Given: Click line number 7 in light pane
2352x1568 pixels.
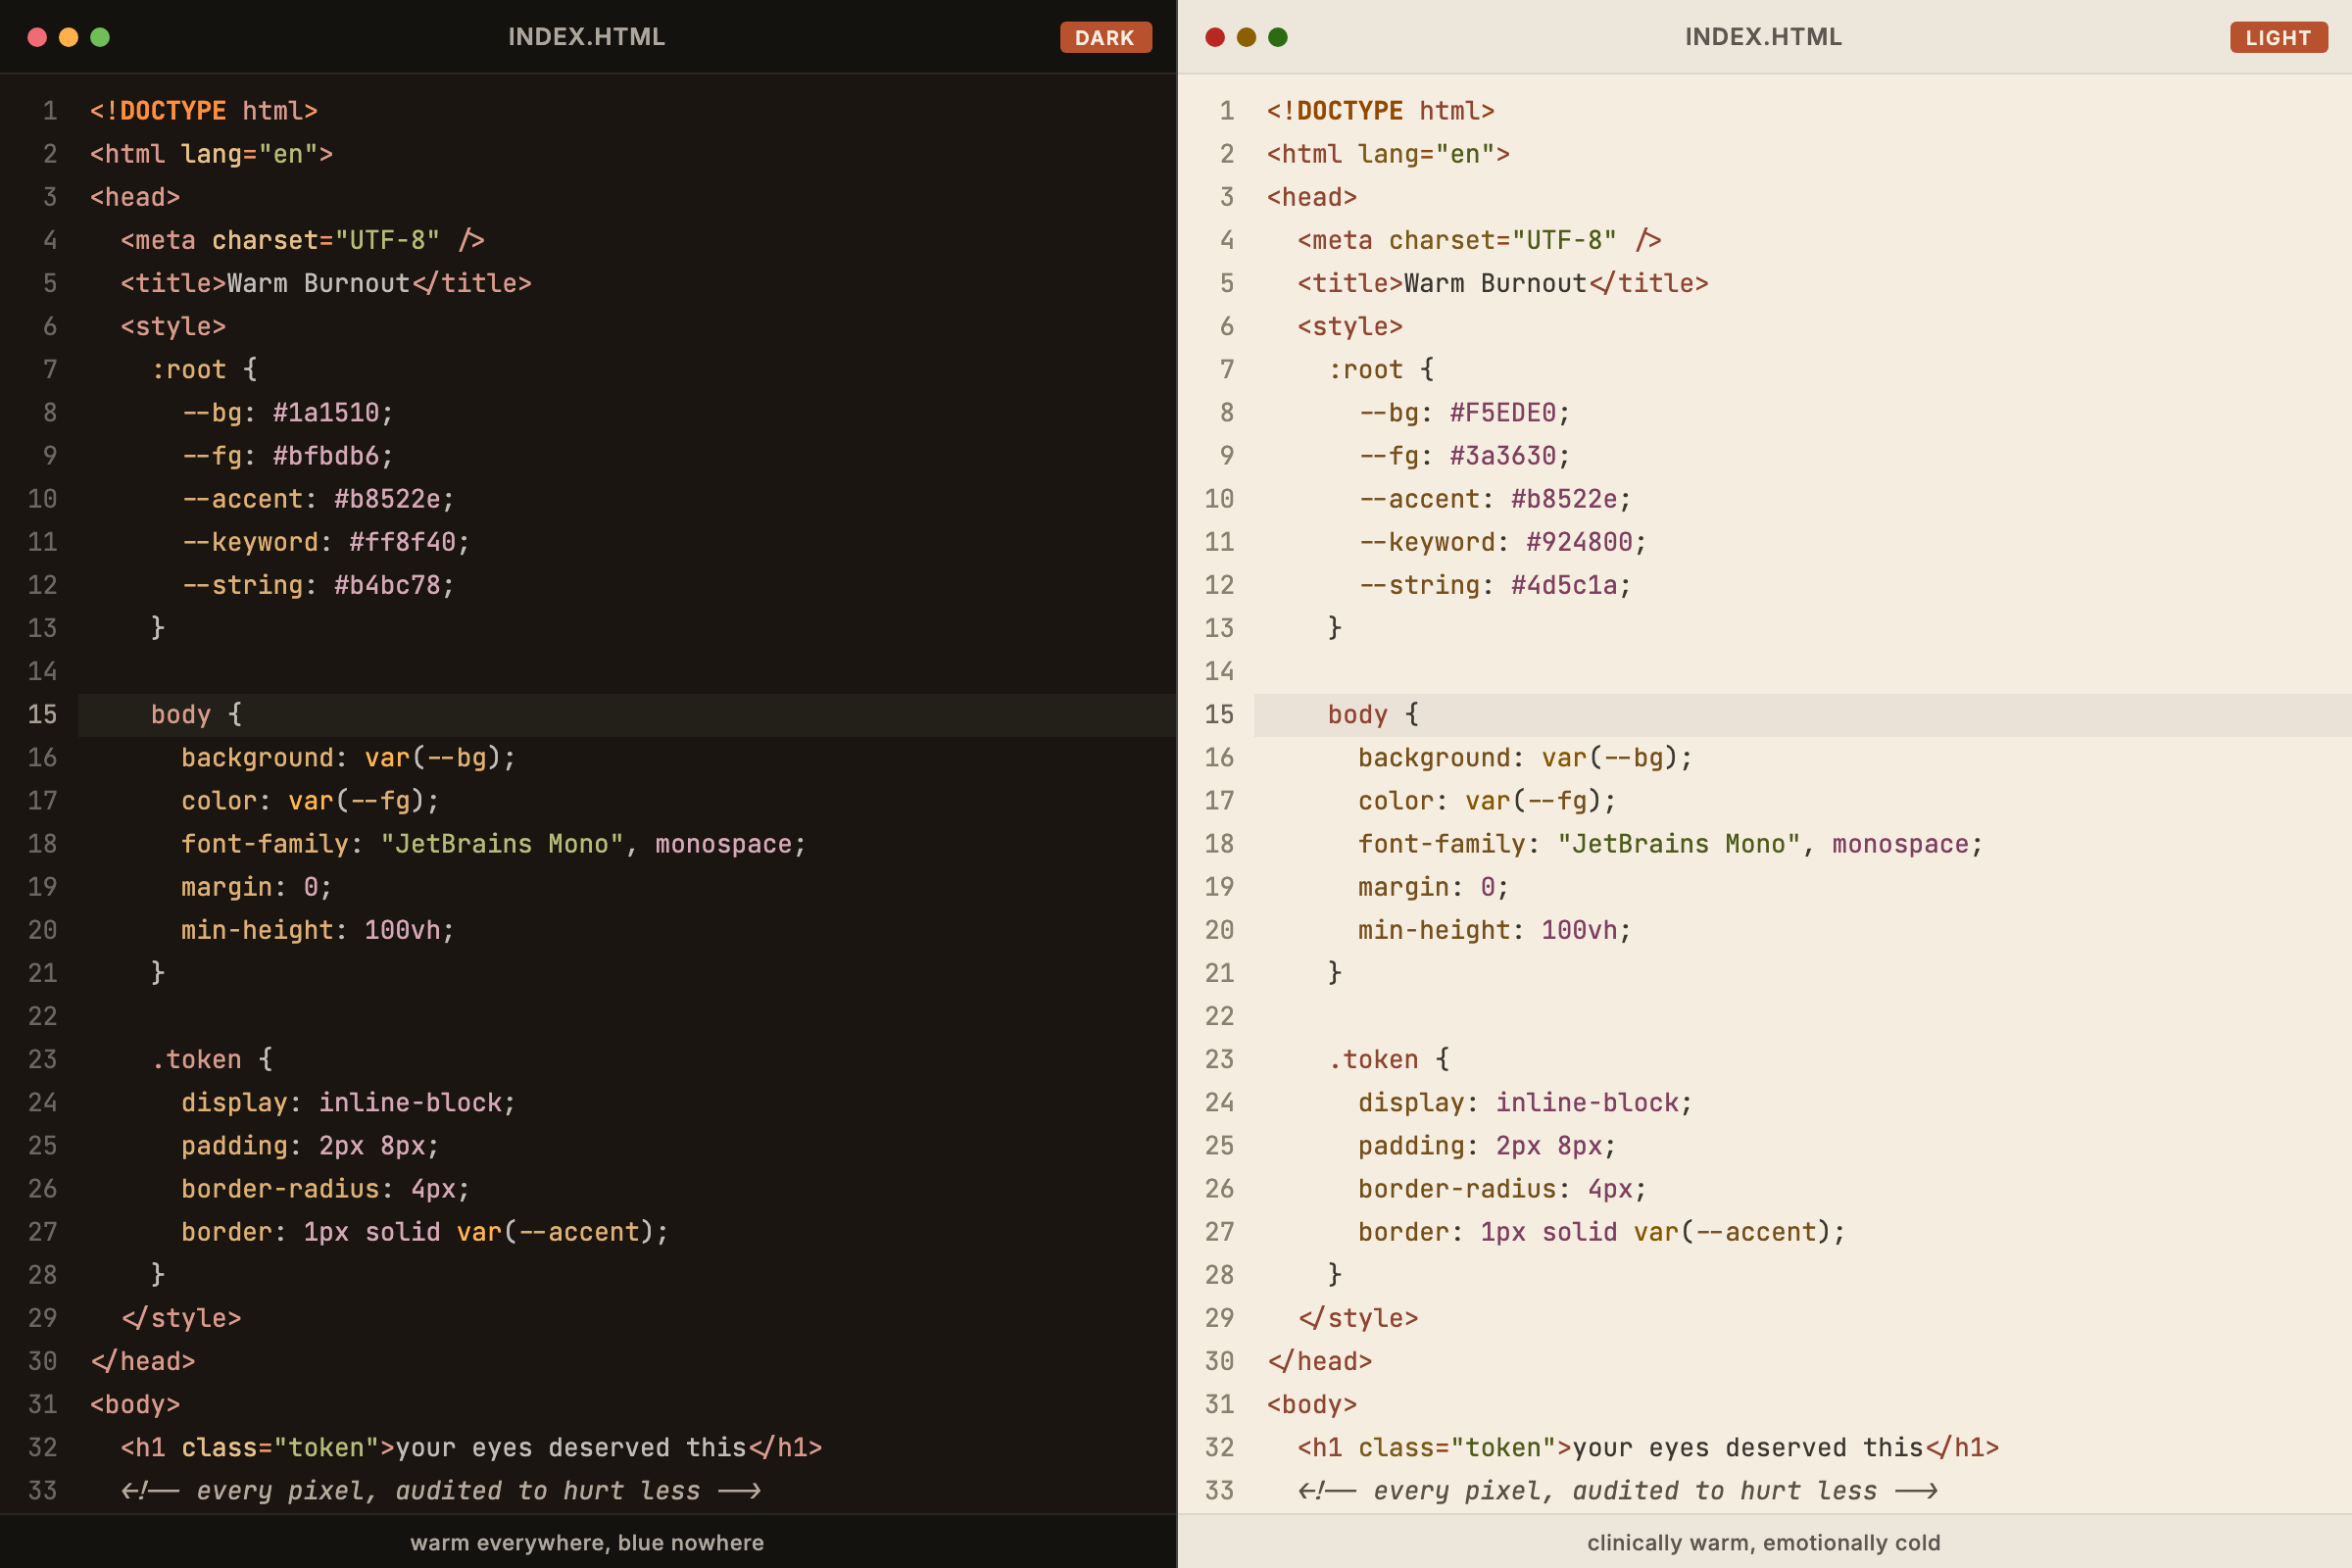Looking at the screenshot, I should [x=1227, y=370].
